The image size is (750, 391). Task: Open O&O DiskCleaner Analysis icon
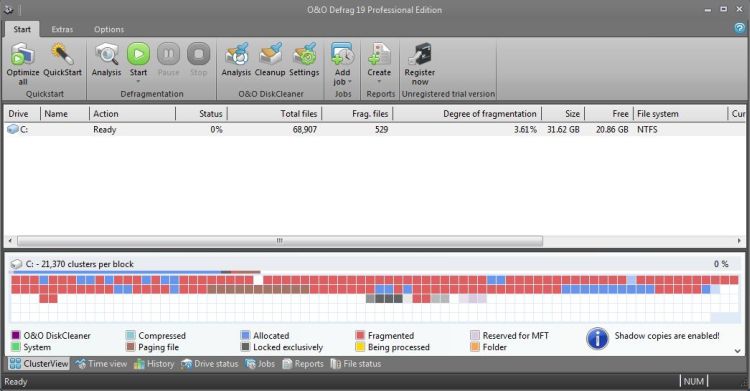pyautogui.click(x=236, y=54)
